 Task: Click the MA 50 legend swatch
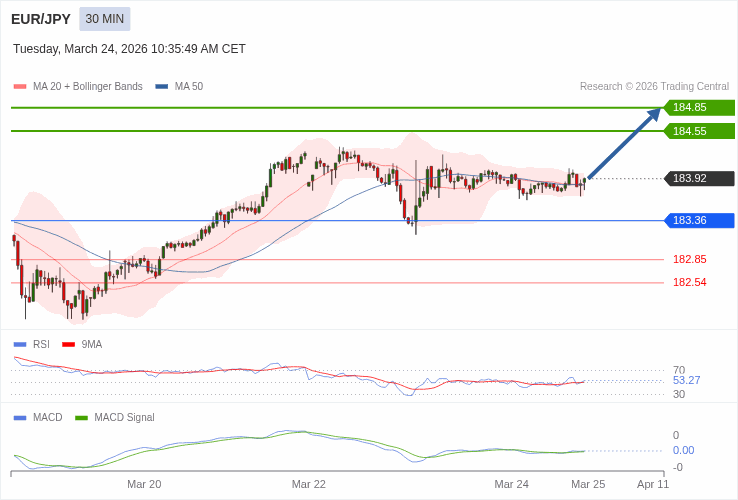(x=162, y=87)
